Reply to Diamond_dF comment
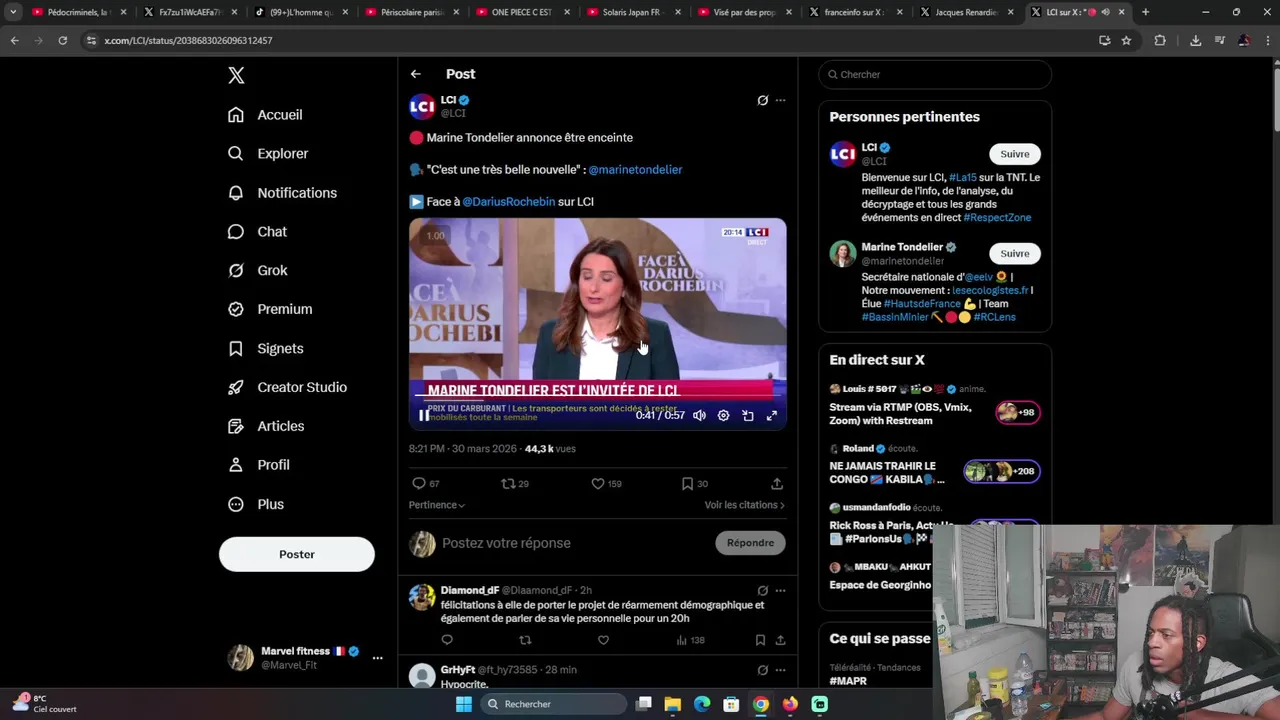 pyautogui.click(x=447, y=641)
